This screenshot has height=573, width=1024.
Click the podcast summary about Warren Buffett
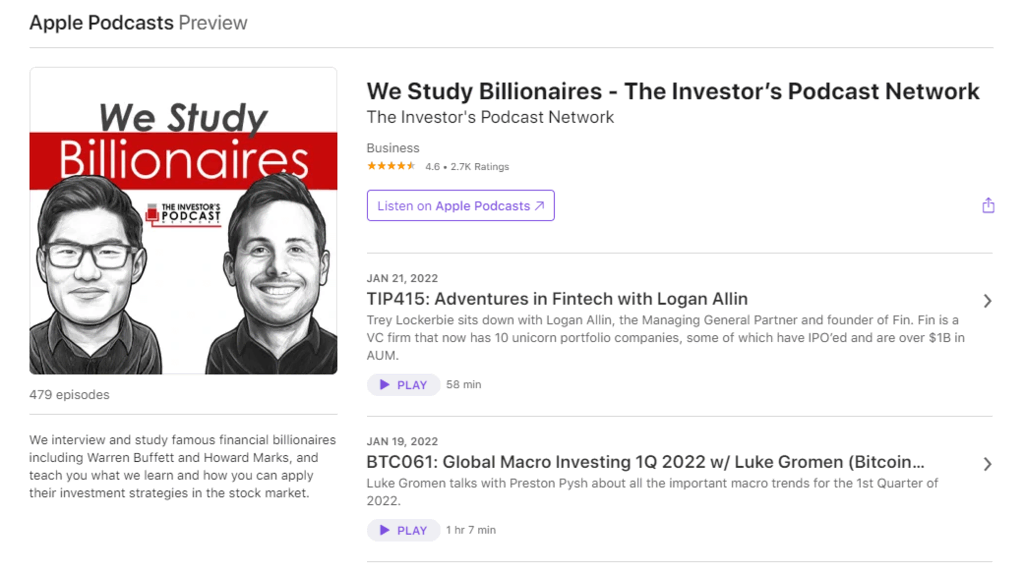182,467
